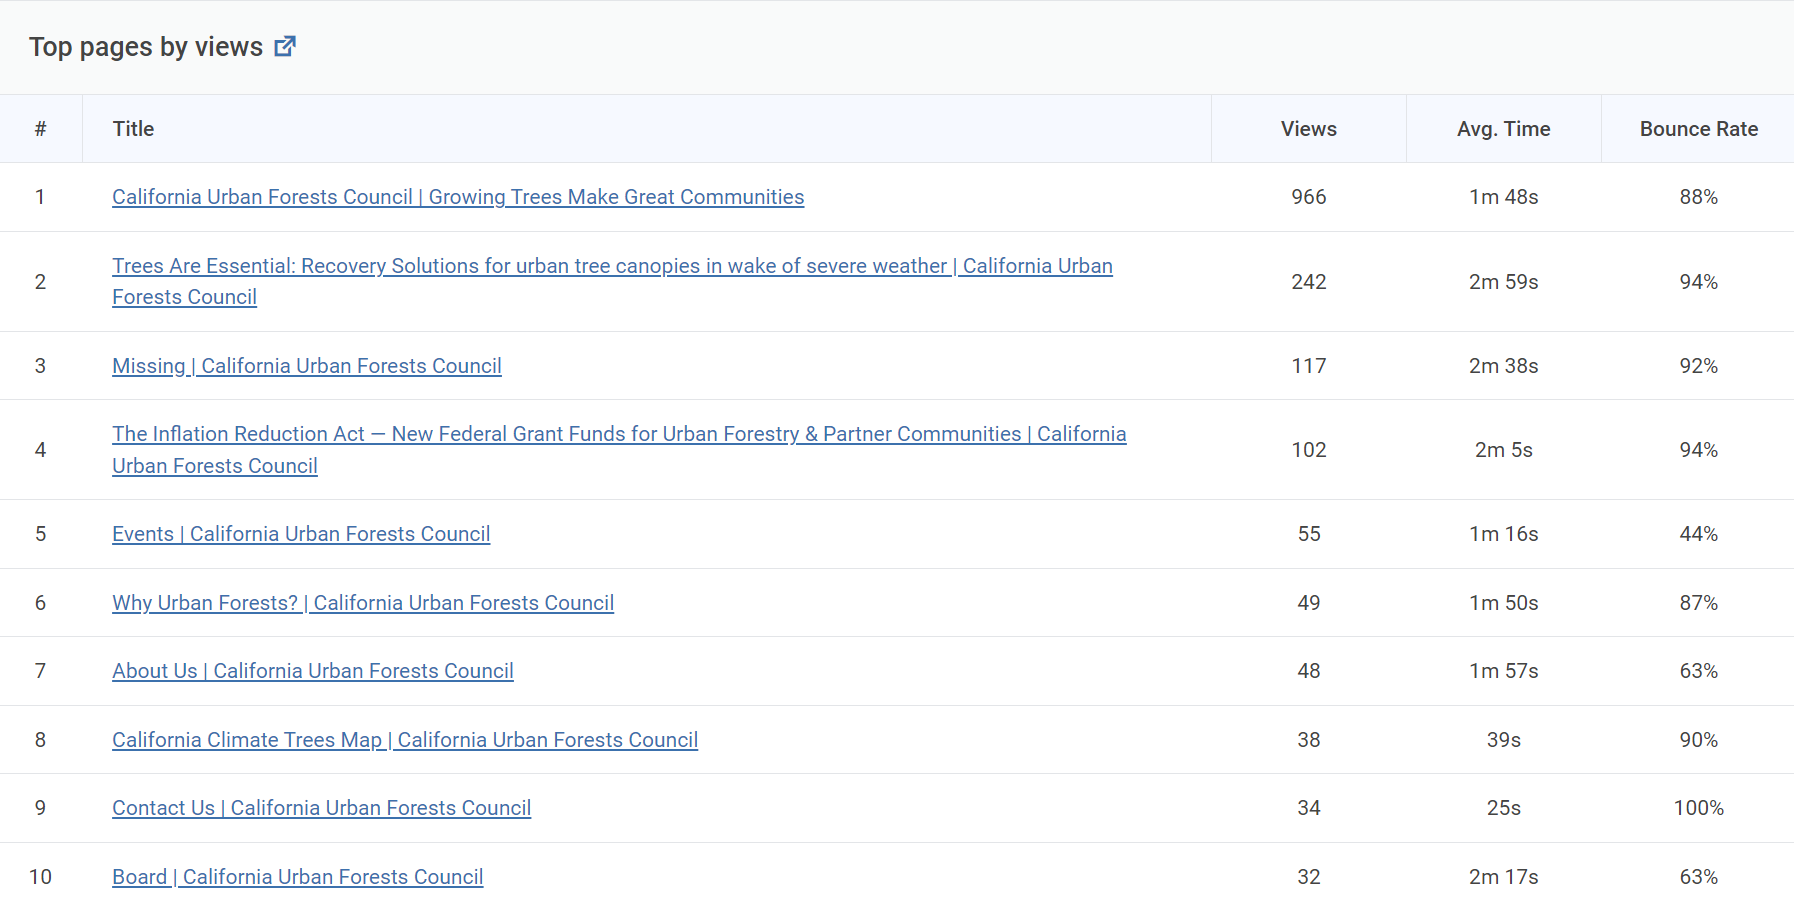The width and height of the screenshot is (1794, 902).
Task: Click the Views column header
Action: 1309,129
